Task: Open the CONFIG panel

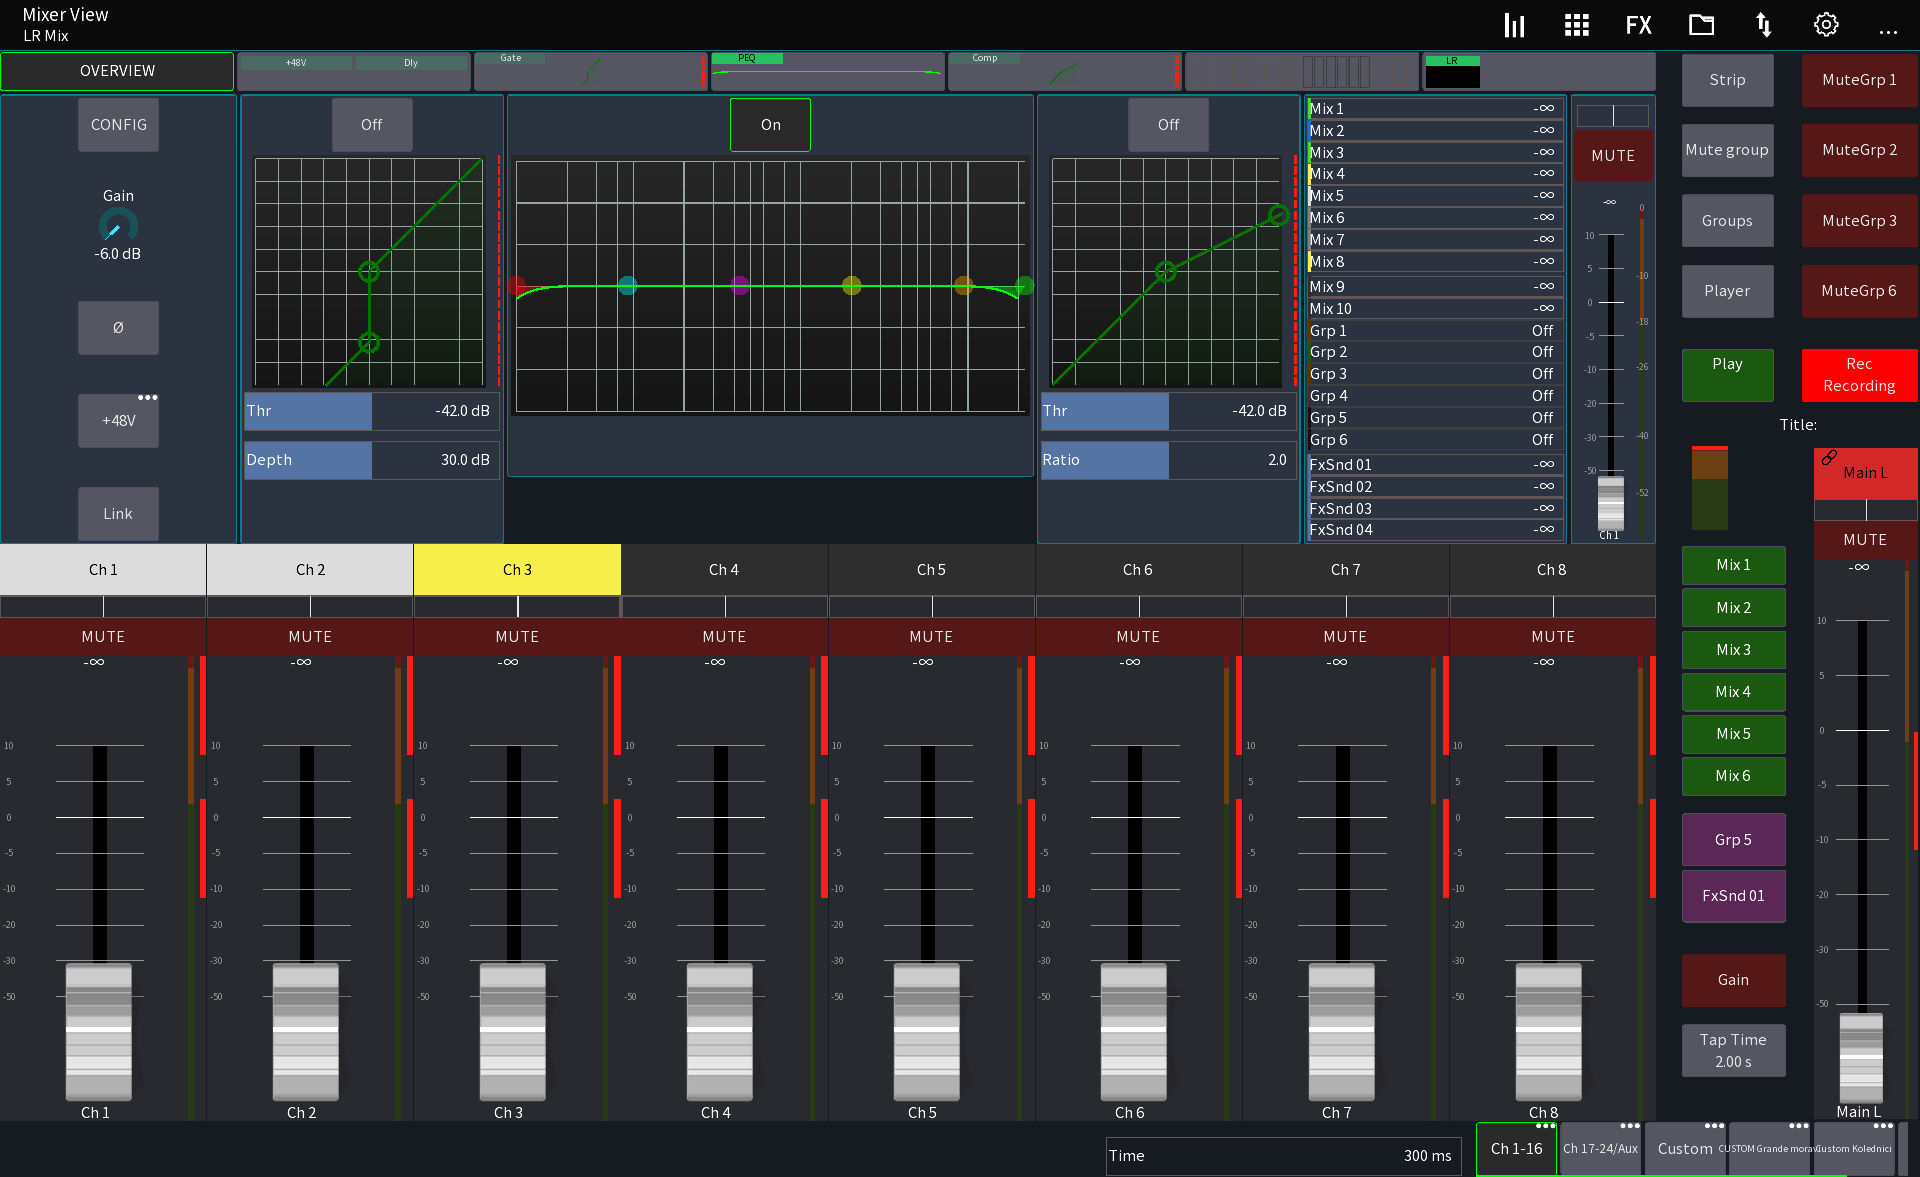Action: pos(117,124)
